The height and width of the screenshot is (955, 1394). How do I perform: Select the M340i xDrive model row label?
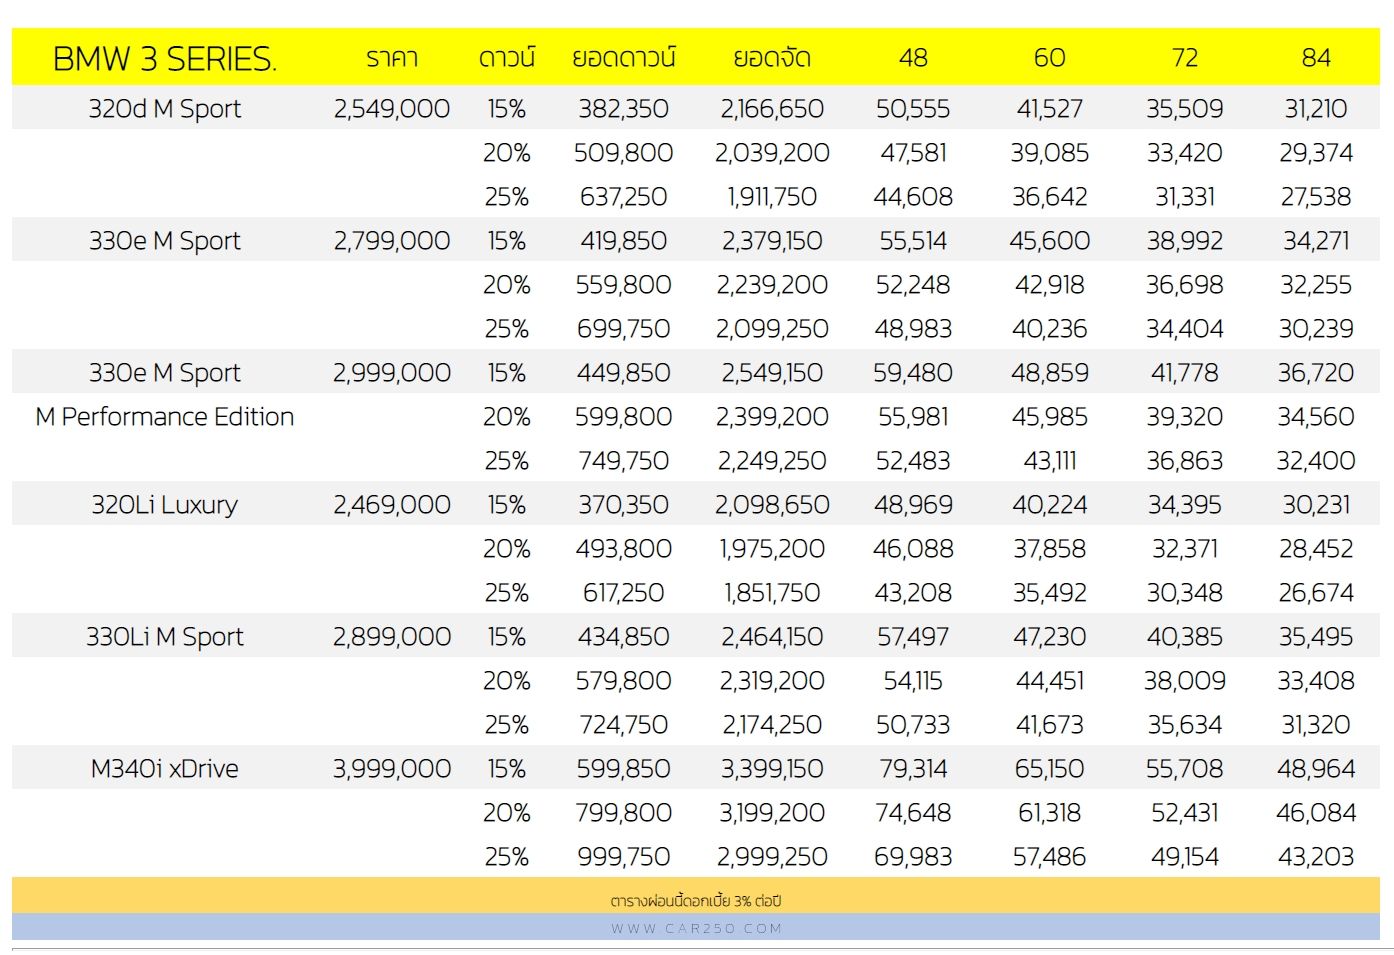pos(165,769)
